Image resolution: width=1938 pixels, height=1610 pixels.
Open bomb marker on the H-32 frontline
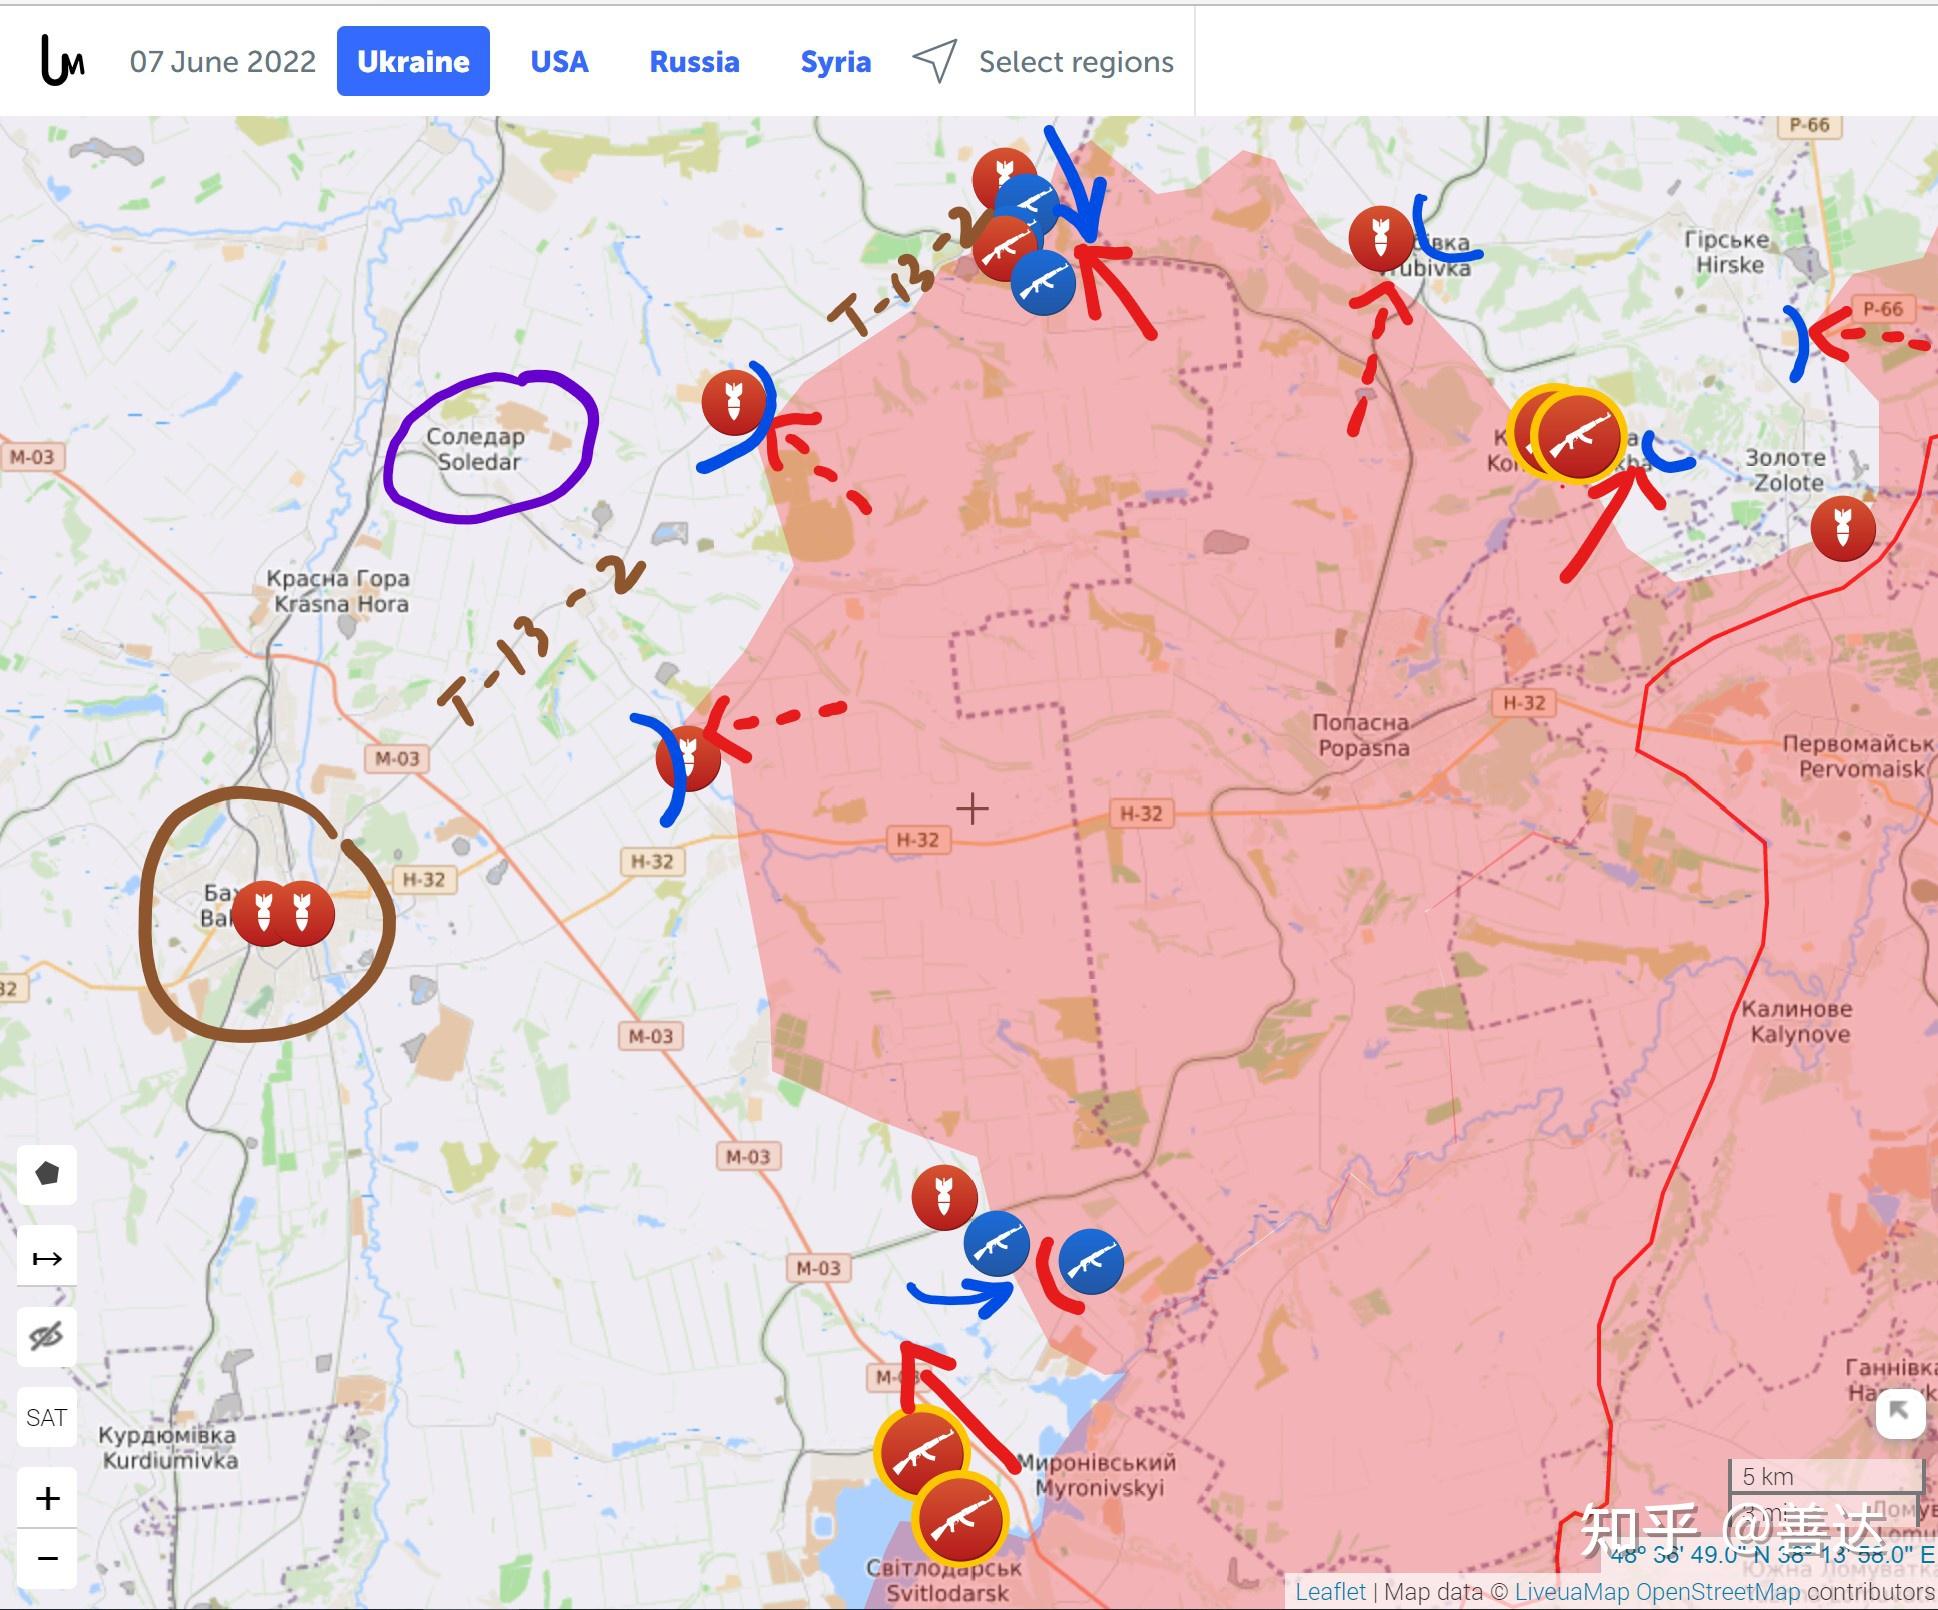click(688, 757)
